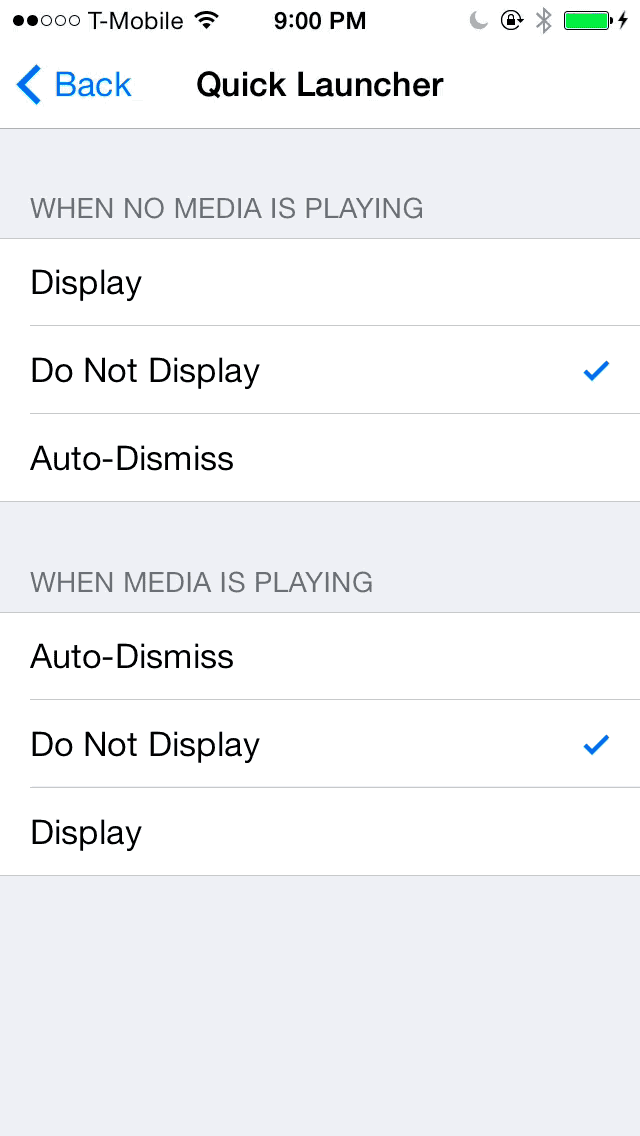Screen dimensions: 640x1136
Task: Tap the charging bolt icon
Action: coord(623,20)
